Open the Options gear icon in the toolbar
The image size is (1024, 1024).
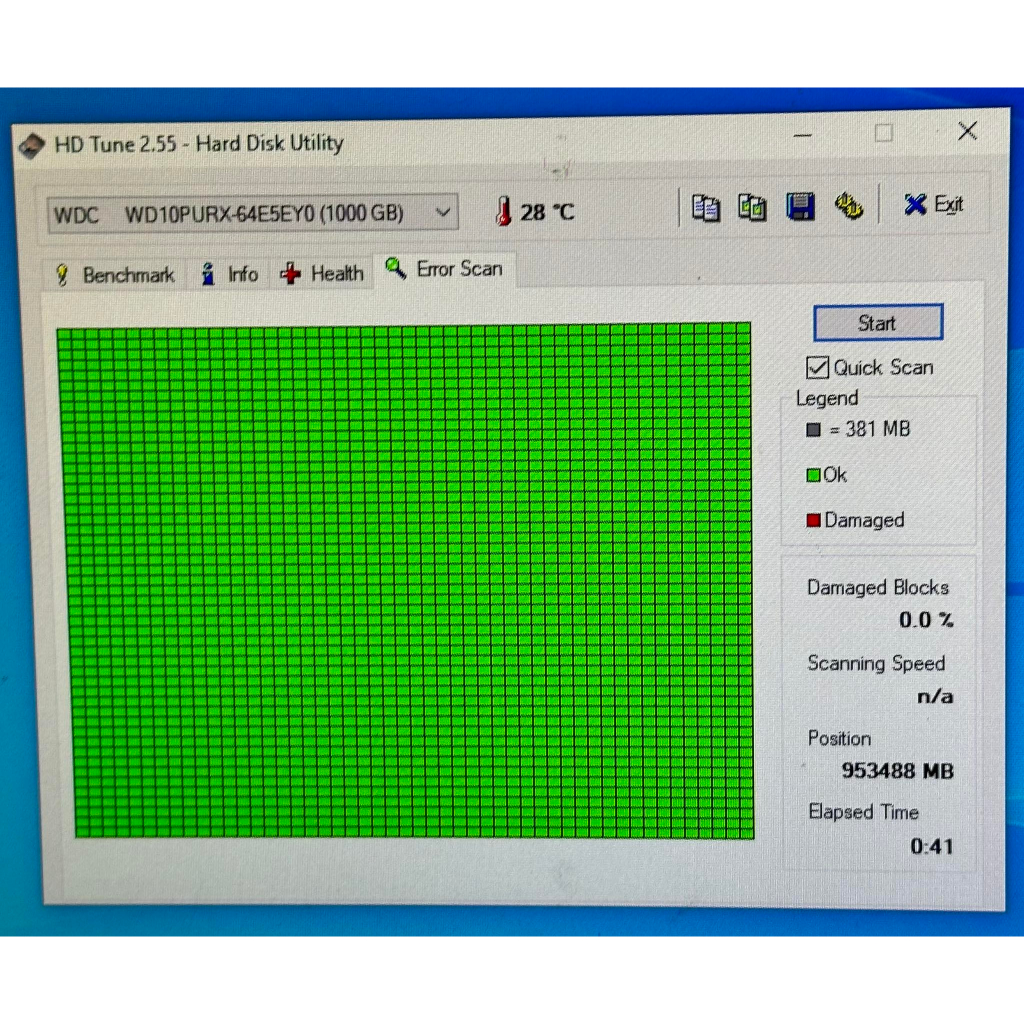click(x=849, y=206)
